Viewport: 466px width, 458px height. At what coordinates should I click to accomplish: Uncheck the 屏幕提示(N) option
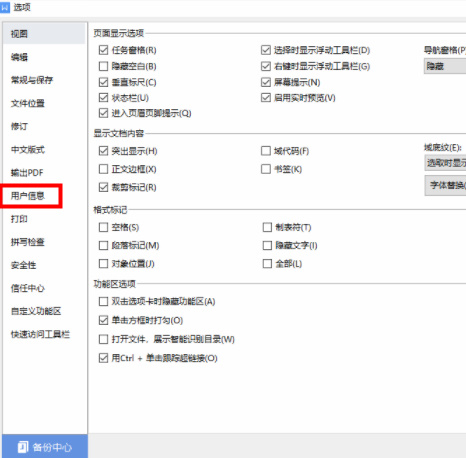pos(266,82)
